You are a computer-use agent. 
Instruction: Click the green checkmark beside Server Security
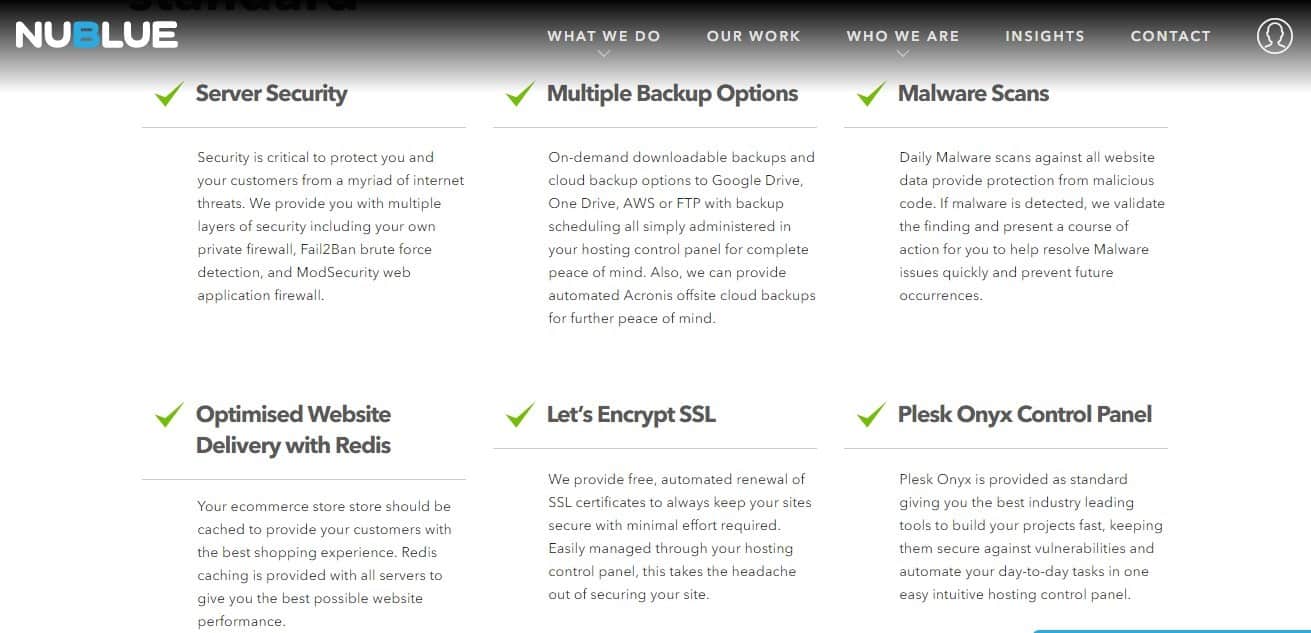click(x=169, y=94)
